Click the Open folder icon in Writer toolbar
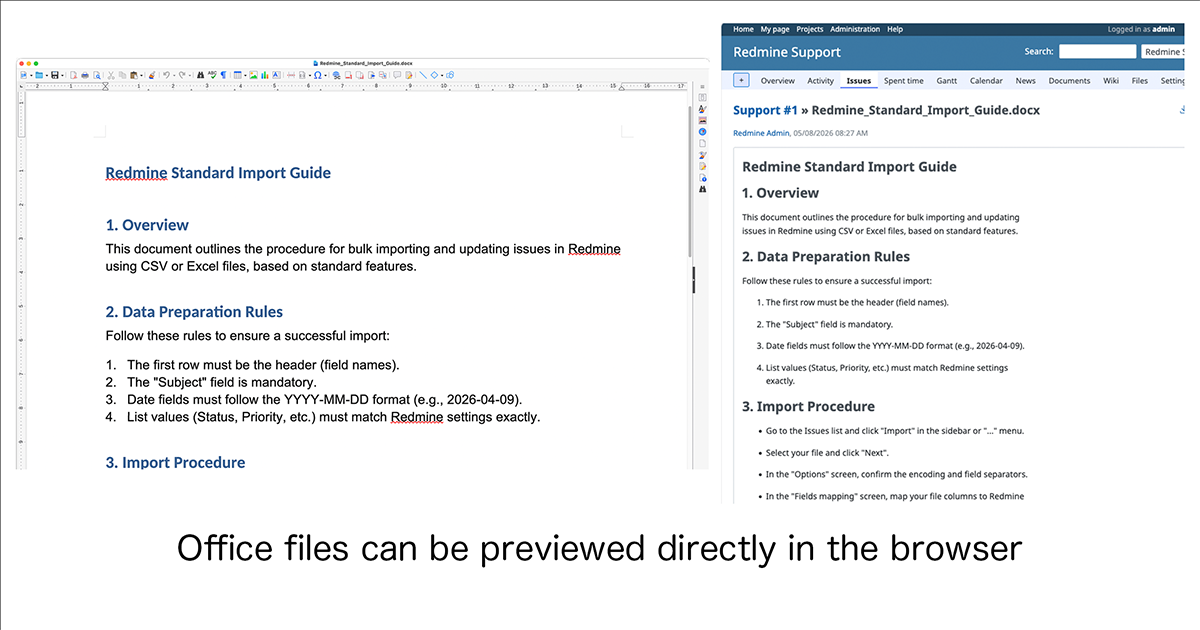 (x=39, y=74)
